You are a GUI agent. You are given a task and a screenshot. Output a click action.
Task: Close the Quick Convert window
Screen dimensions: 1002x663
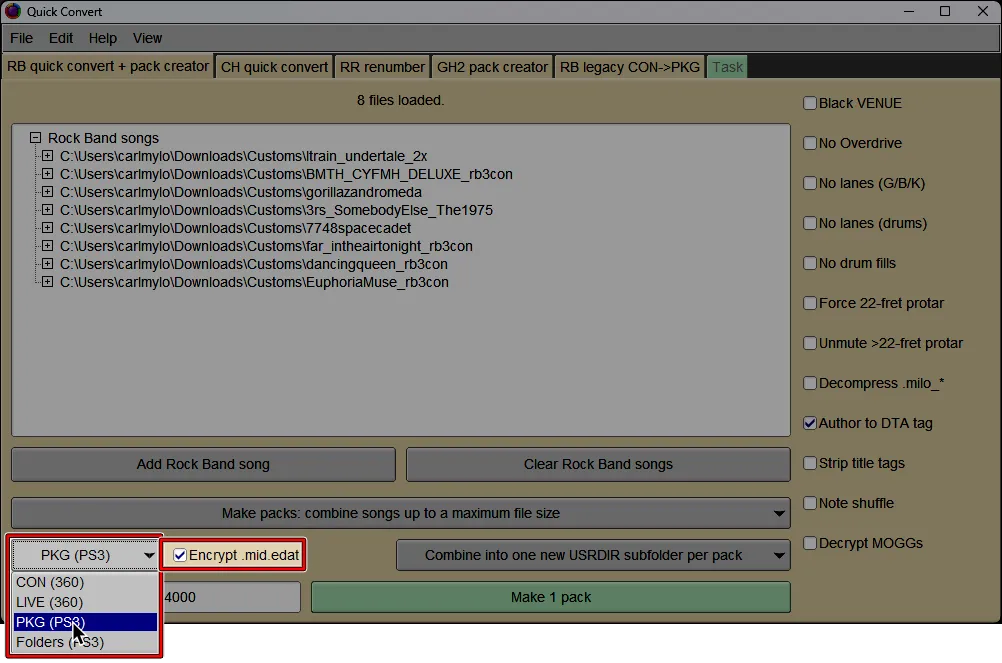point(983,11)
